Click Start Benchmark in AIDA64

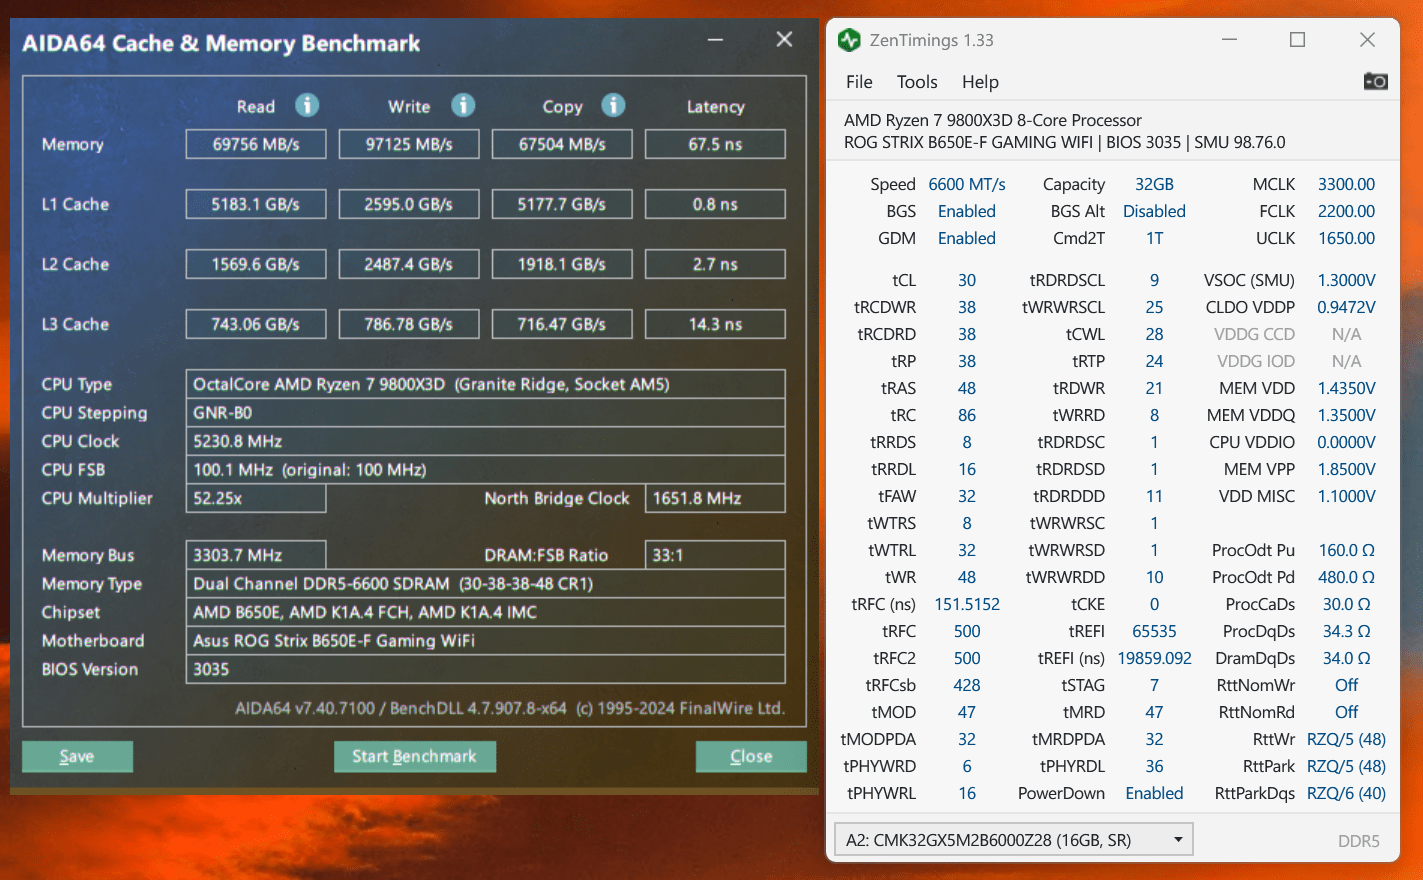click(415, 756)
